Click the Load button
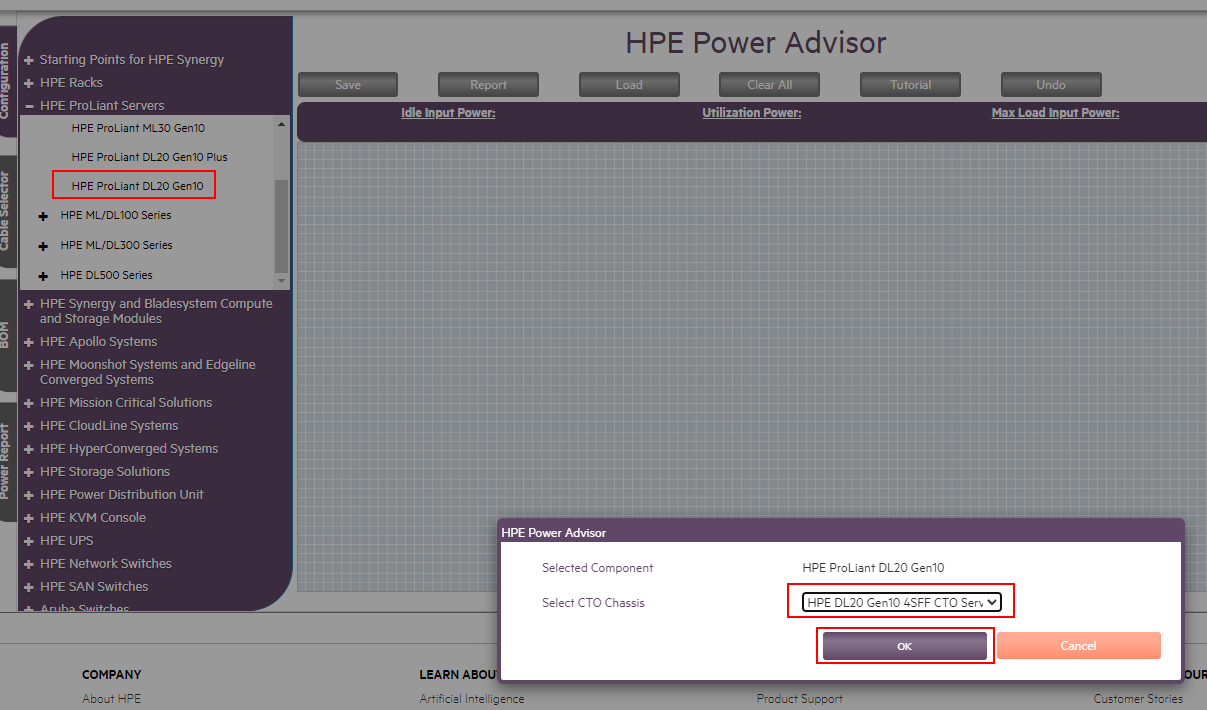Viewport: 1207px width, 710px height. pyautogui.click(x=629, y=85)
